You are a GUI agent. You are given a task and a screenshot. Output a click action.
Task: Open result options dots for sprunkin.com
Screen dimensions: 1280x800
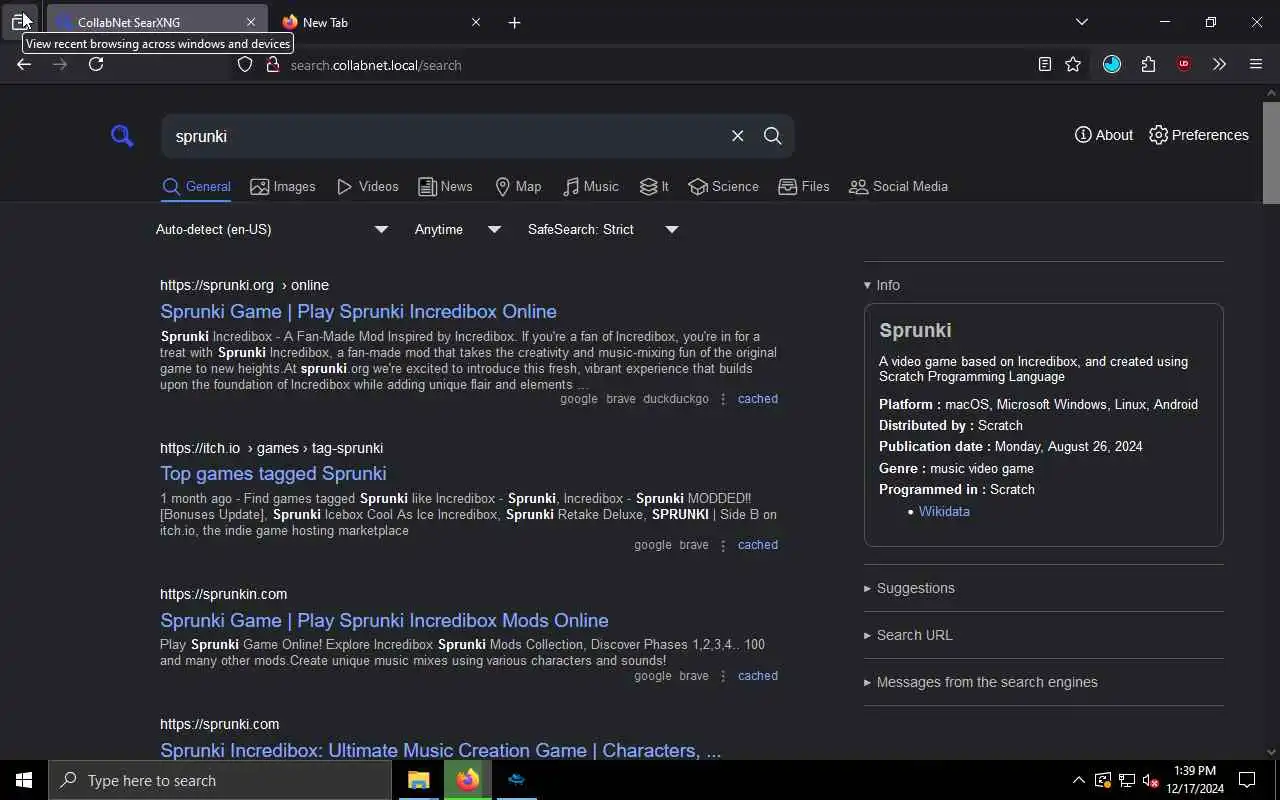pyautogui.click(x=723, y=676)
